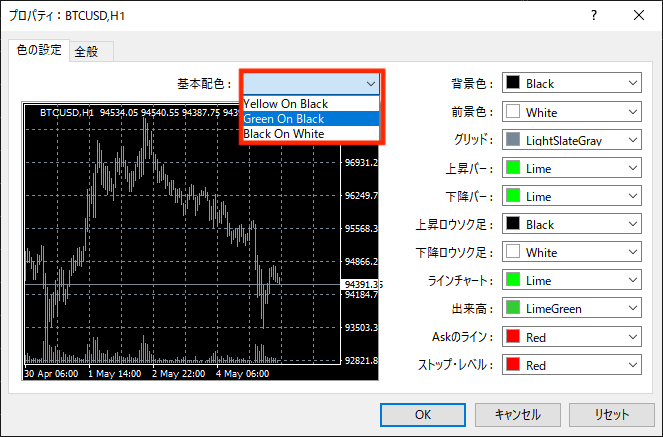Open the 背景色 color dropdown

pos(572,83)
